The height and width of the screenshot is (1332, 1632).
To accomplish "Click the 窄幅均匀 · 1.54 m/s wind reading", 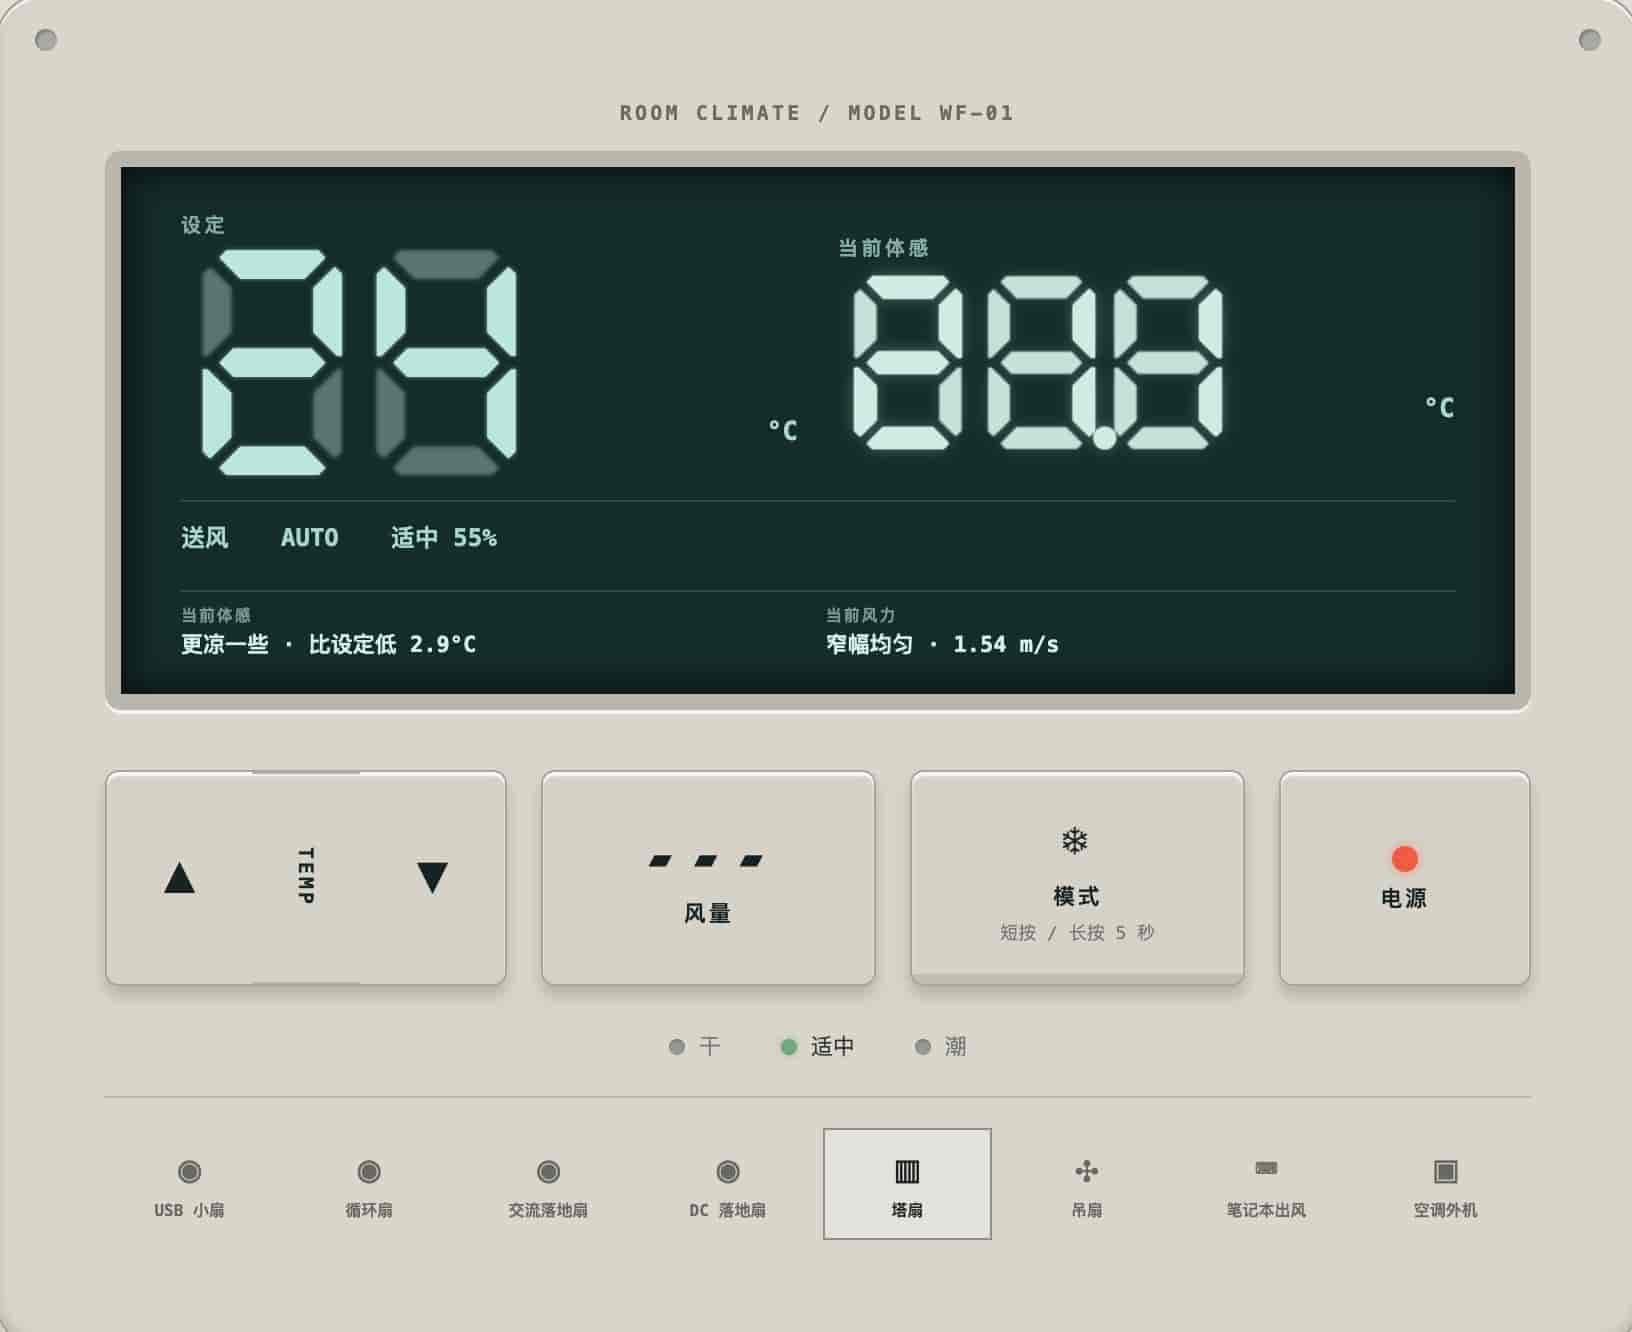I will [x=942, y=644].
